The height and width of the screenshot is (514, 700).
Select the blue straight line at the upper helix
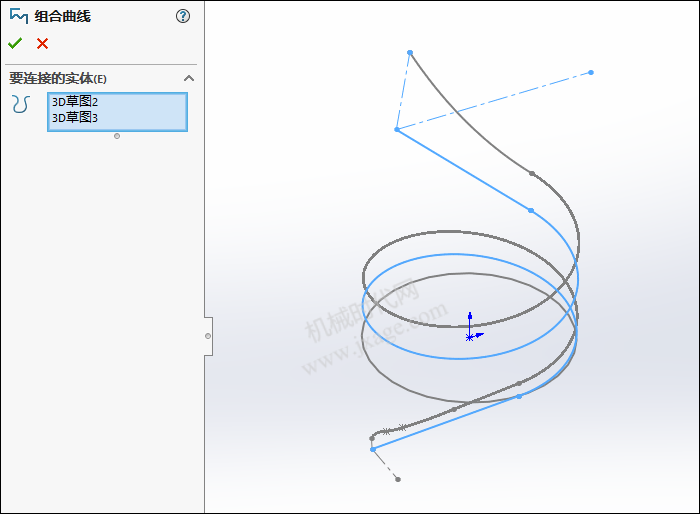(x=463, y=169)
